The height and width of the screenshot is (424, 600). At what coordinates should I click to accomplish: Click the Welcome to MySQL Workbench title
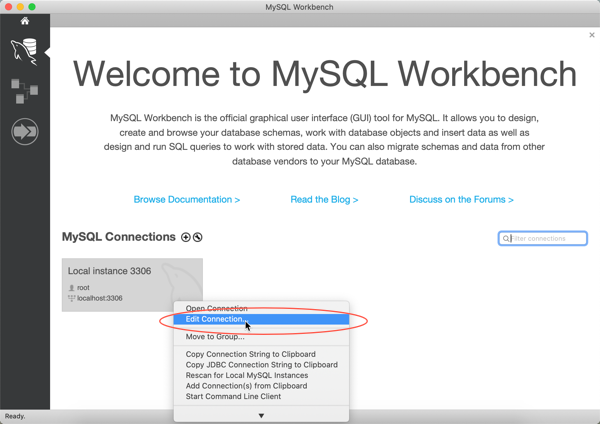coord(324,74)
